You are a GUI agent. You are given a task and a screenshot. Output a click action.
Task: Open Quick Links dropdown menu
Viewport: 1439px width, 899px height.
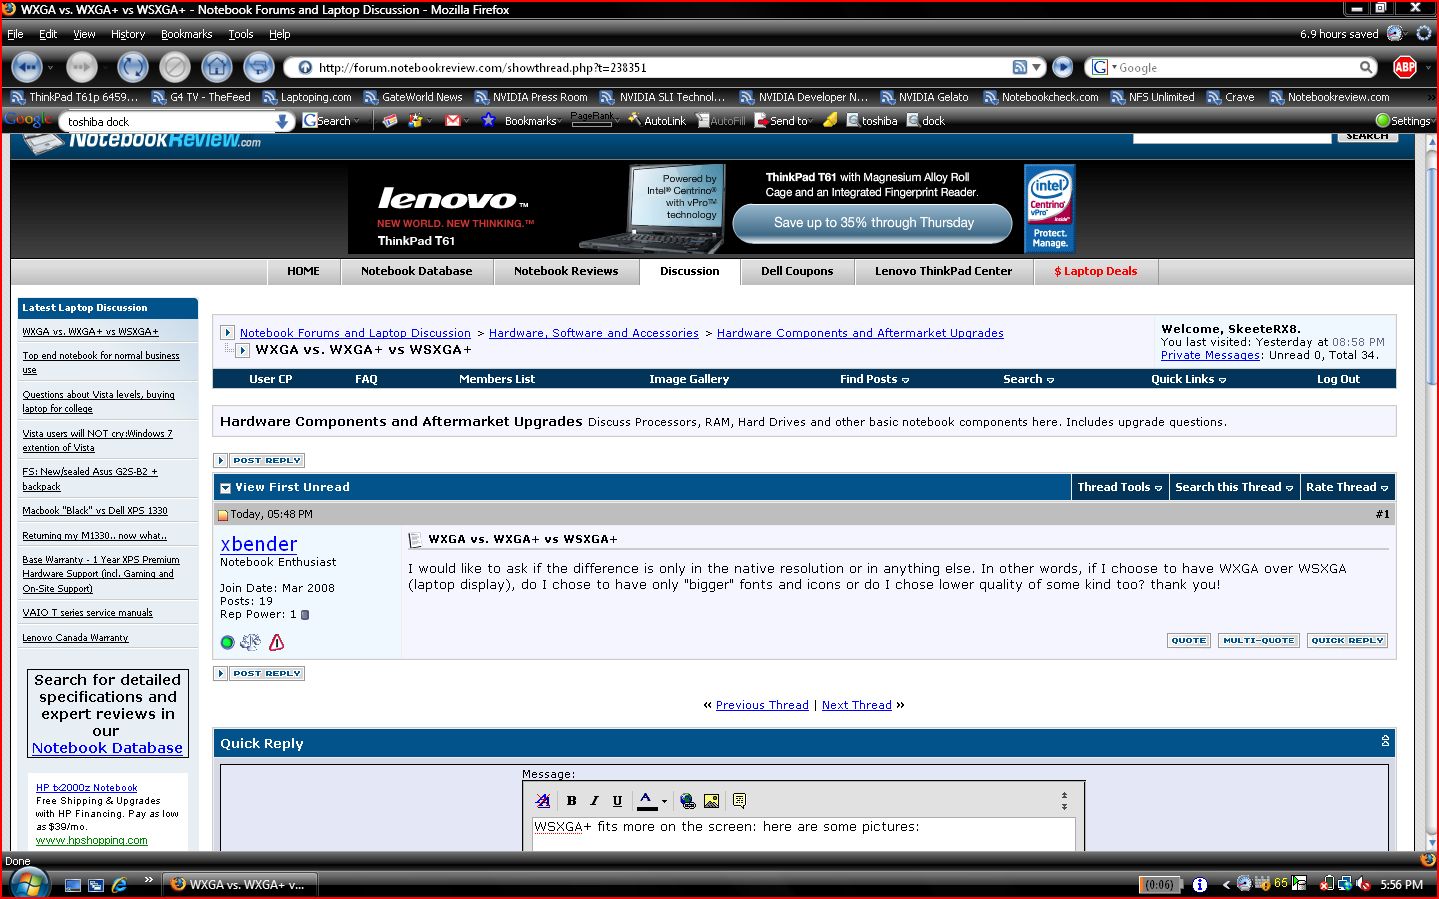1188,379
